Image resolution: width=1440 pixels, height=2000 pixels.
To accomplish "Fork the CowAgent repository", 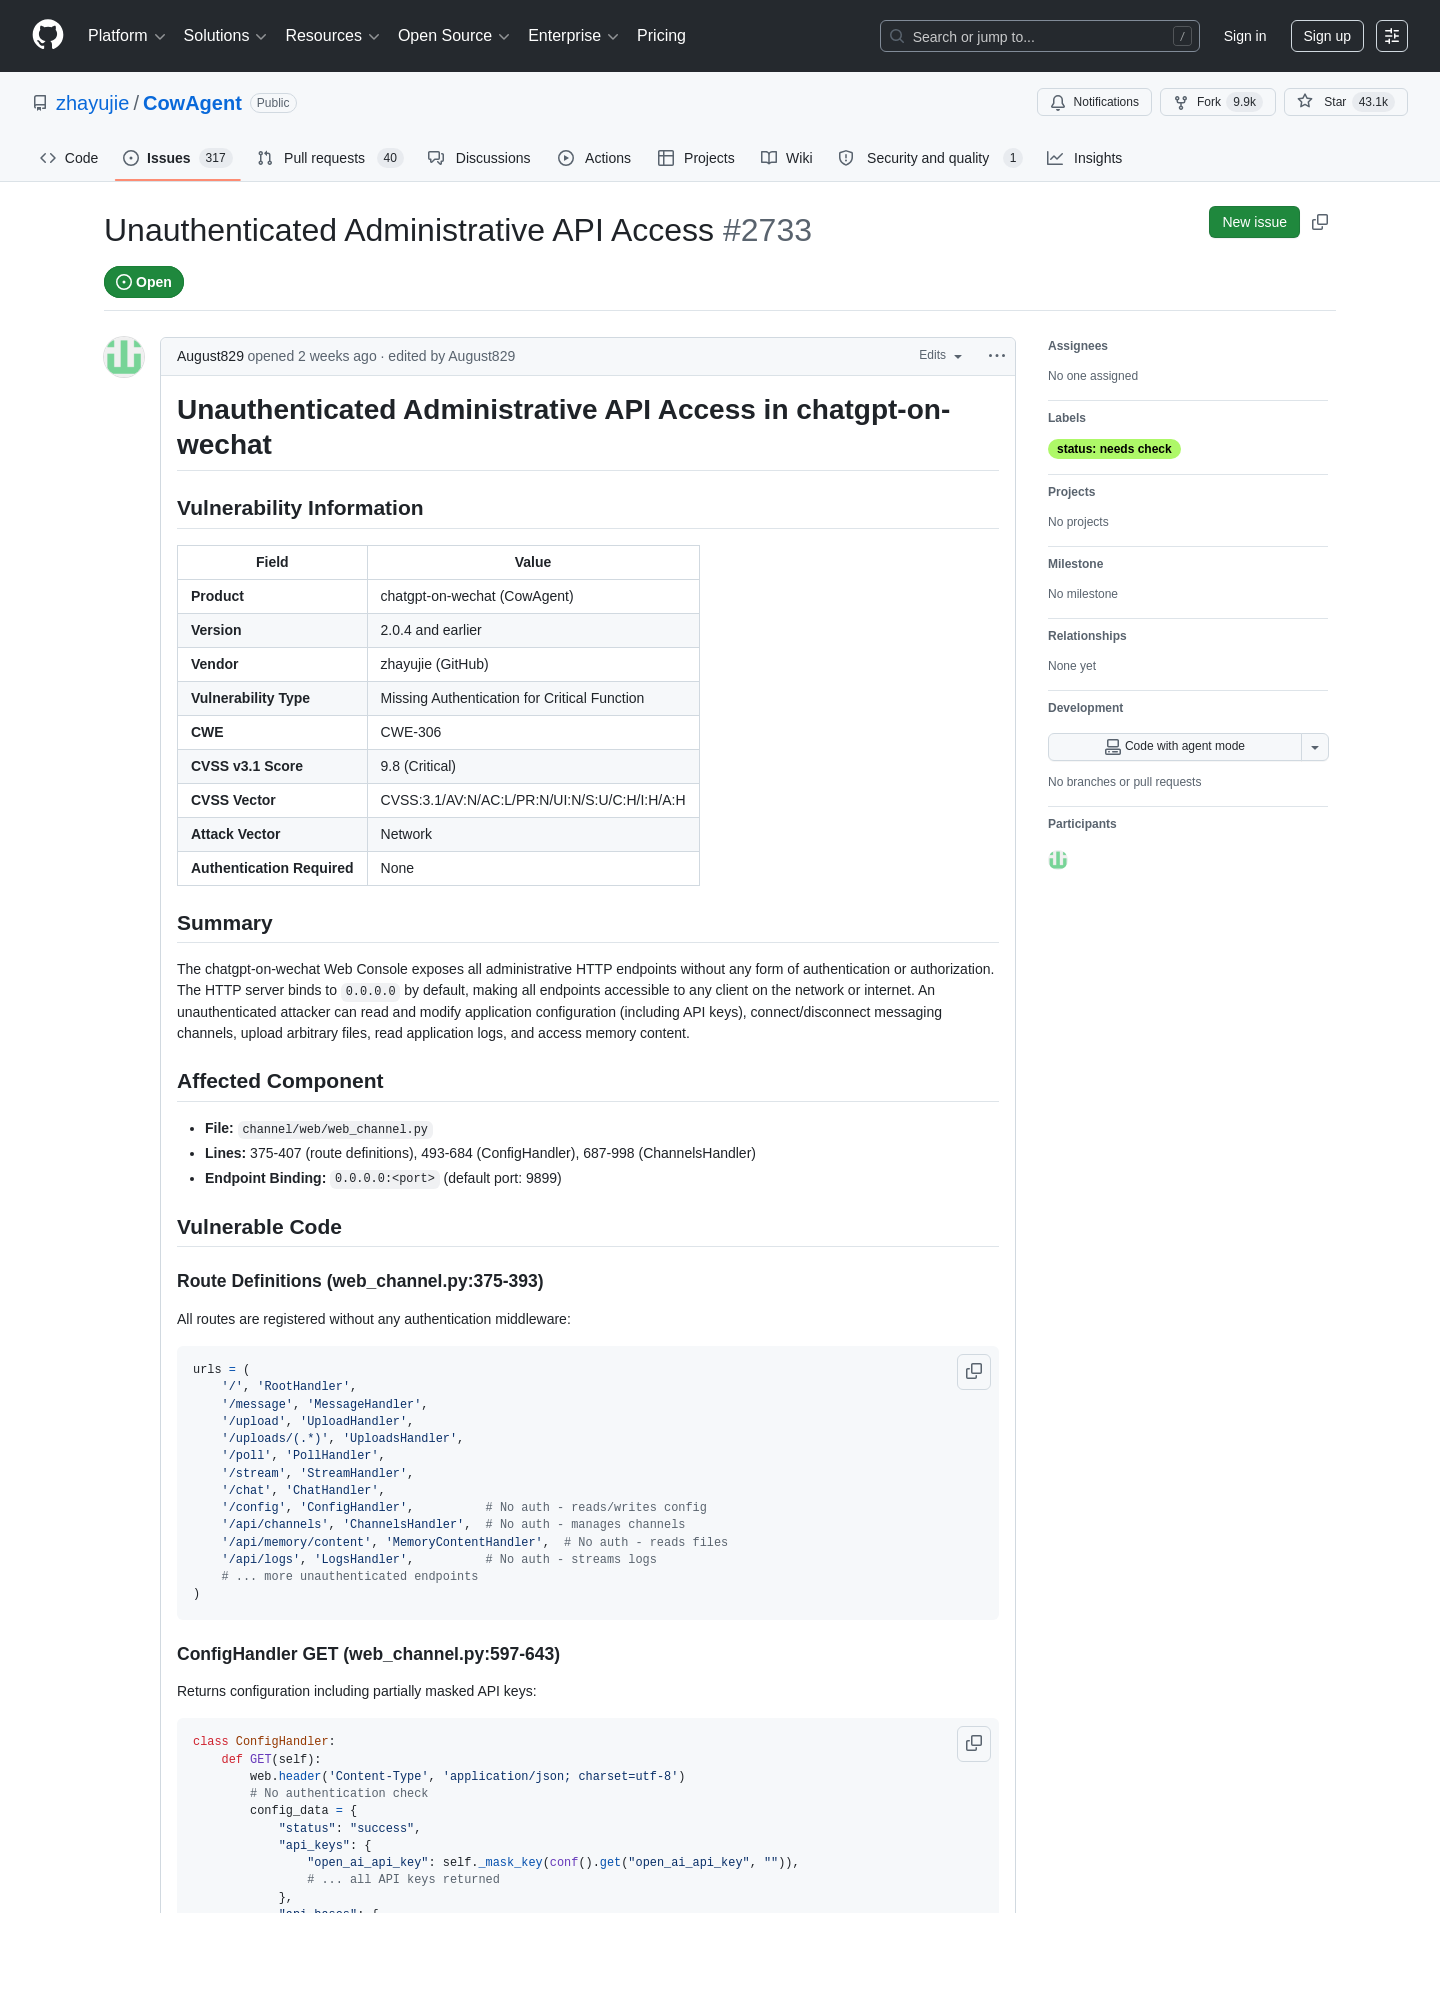I will 1218,102.
